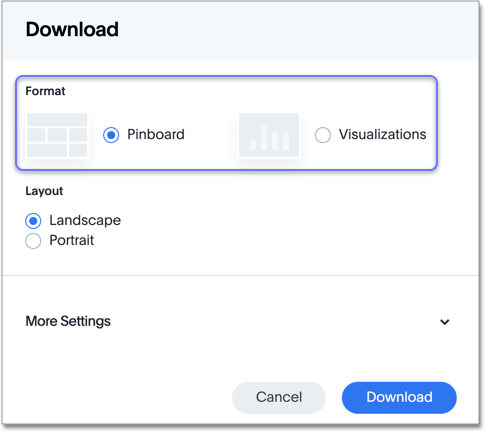Expand More Settings with the chevron
This screenshot has width=485, height=432.
coord(445,322)
